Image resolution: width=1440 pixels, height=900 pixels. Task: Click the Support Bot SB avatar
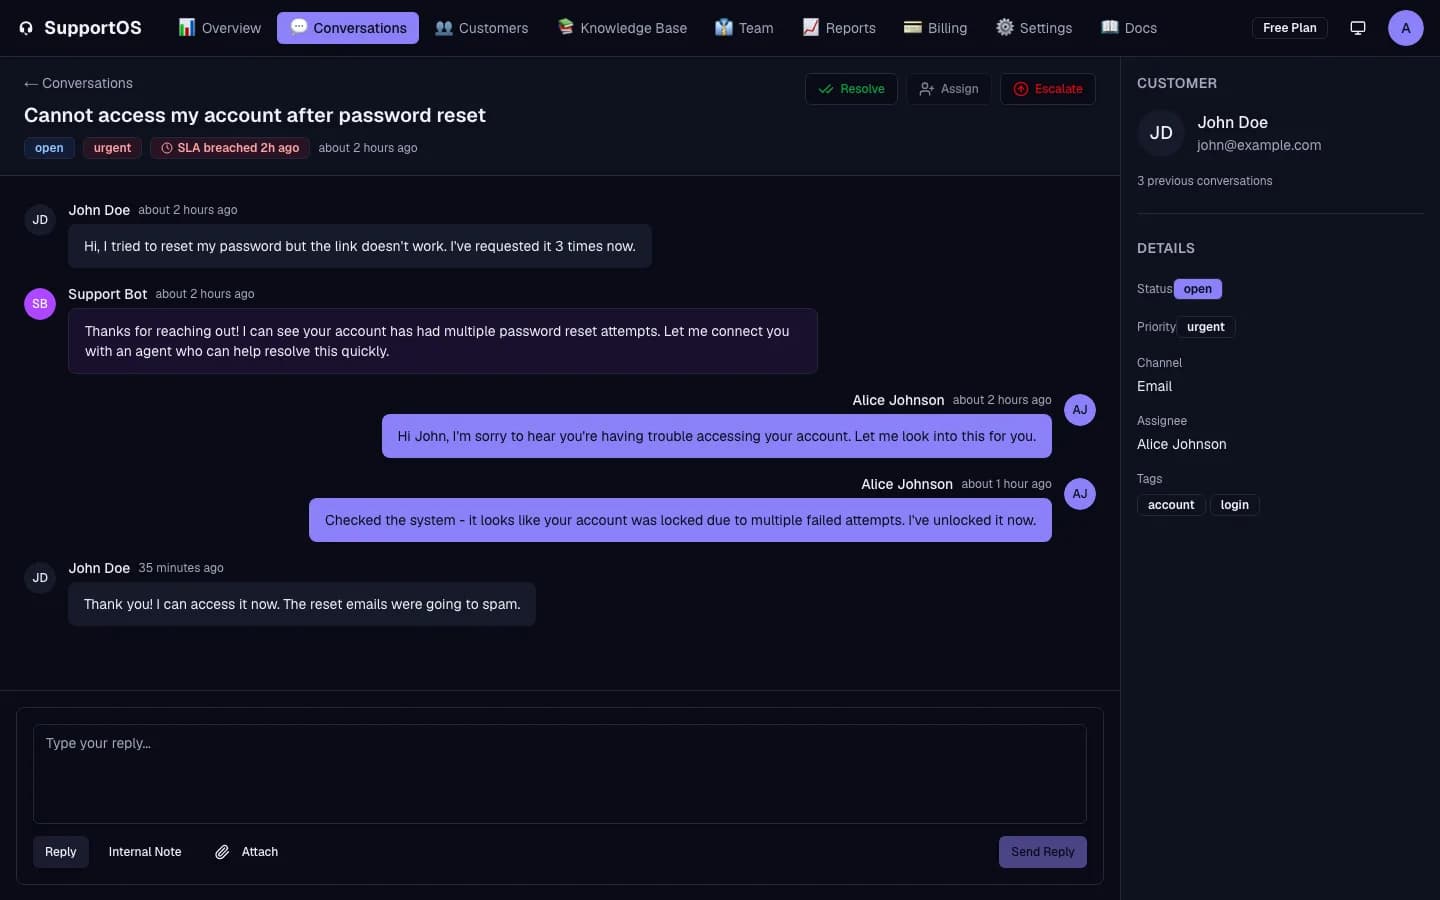click(x=40, y=304)
